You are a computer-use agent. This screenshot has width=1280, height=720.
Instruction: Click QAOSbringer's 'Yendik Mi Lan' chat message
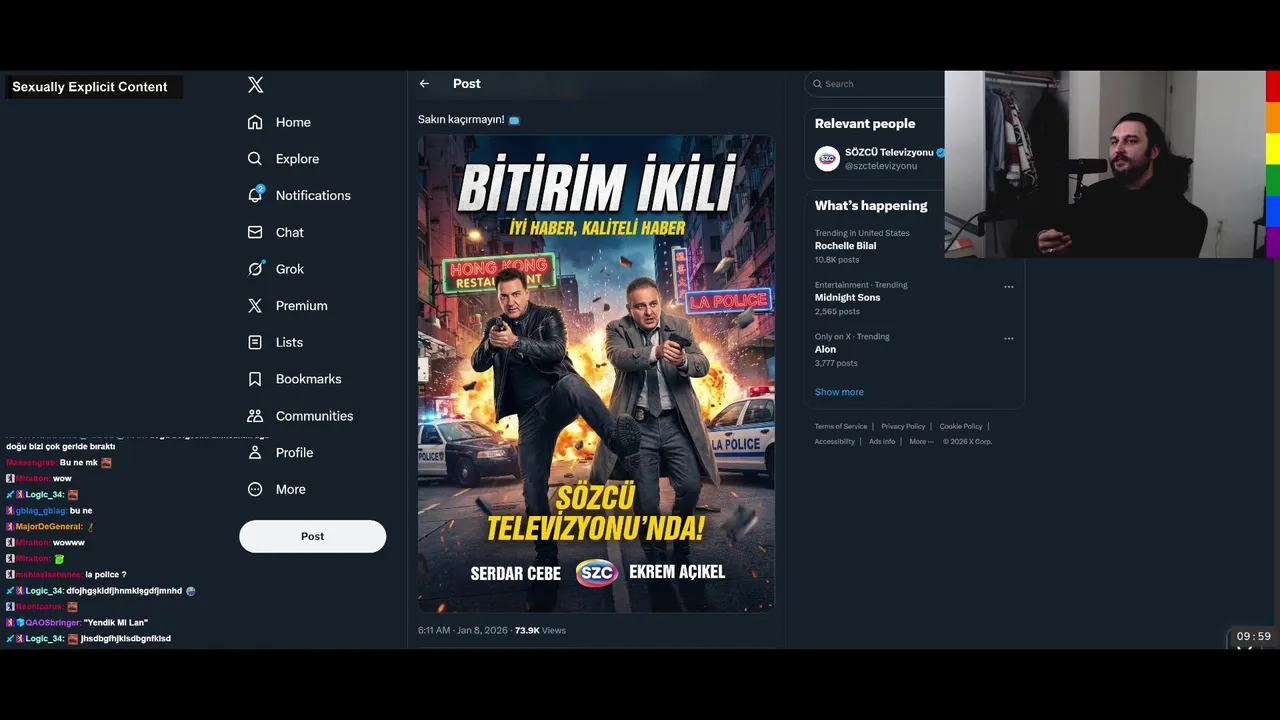[116, 623]
